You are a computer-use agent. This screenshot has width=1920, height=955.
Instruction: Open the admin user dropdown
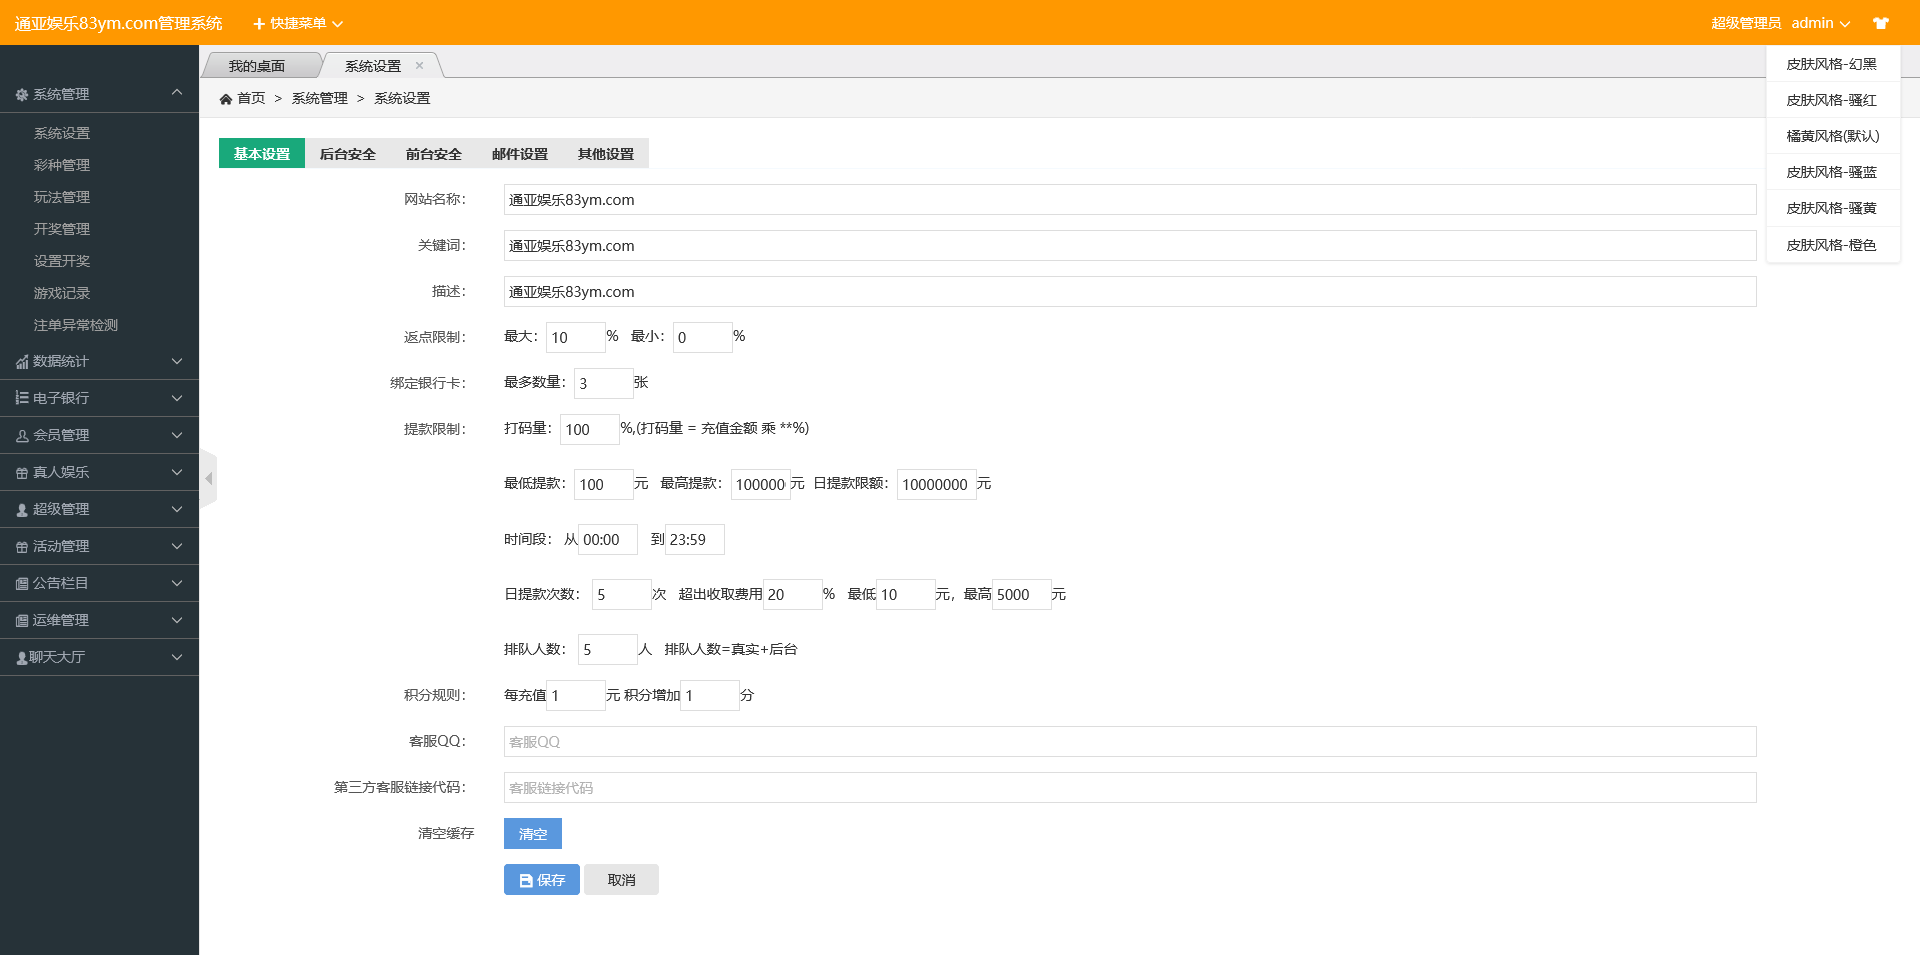click(1820, 23)
